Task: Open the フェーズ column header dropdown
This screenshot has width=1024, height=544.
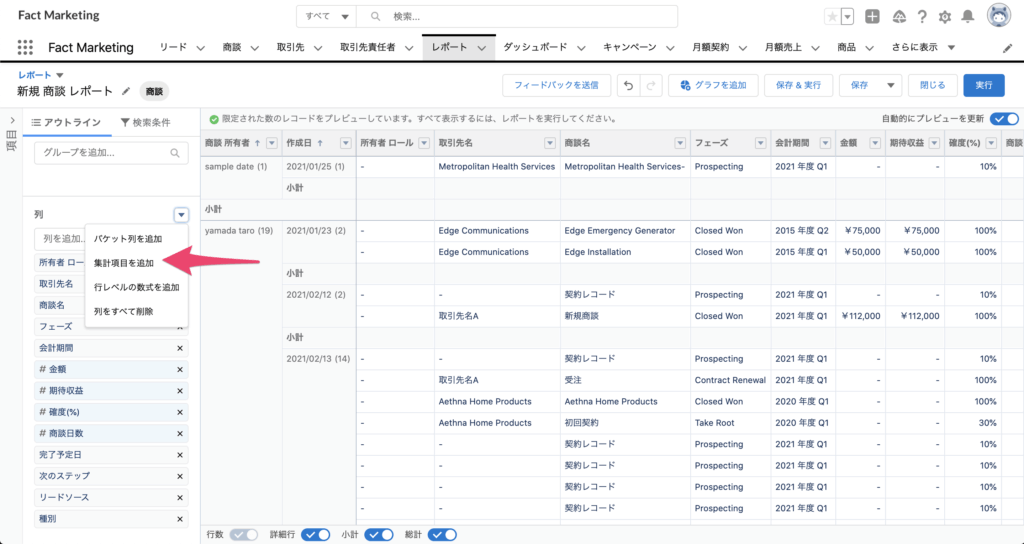Action: point(760,143)
